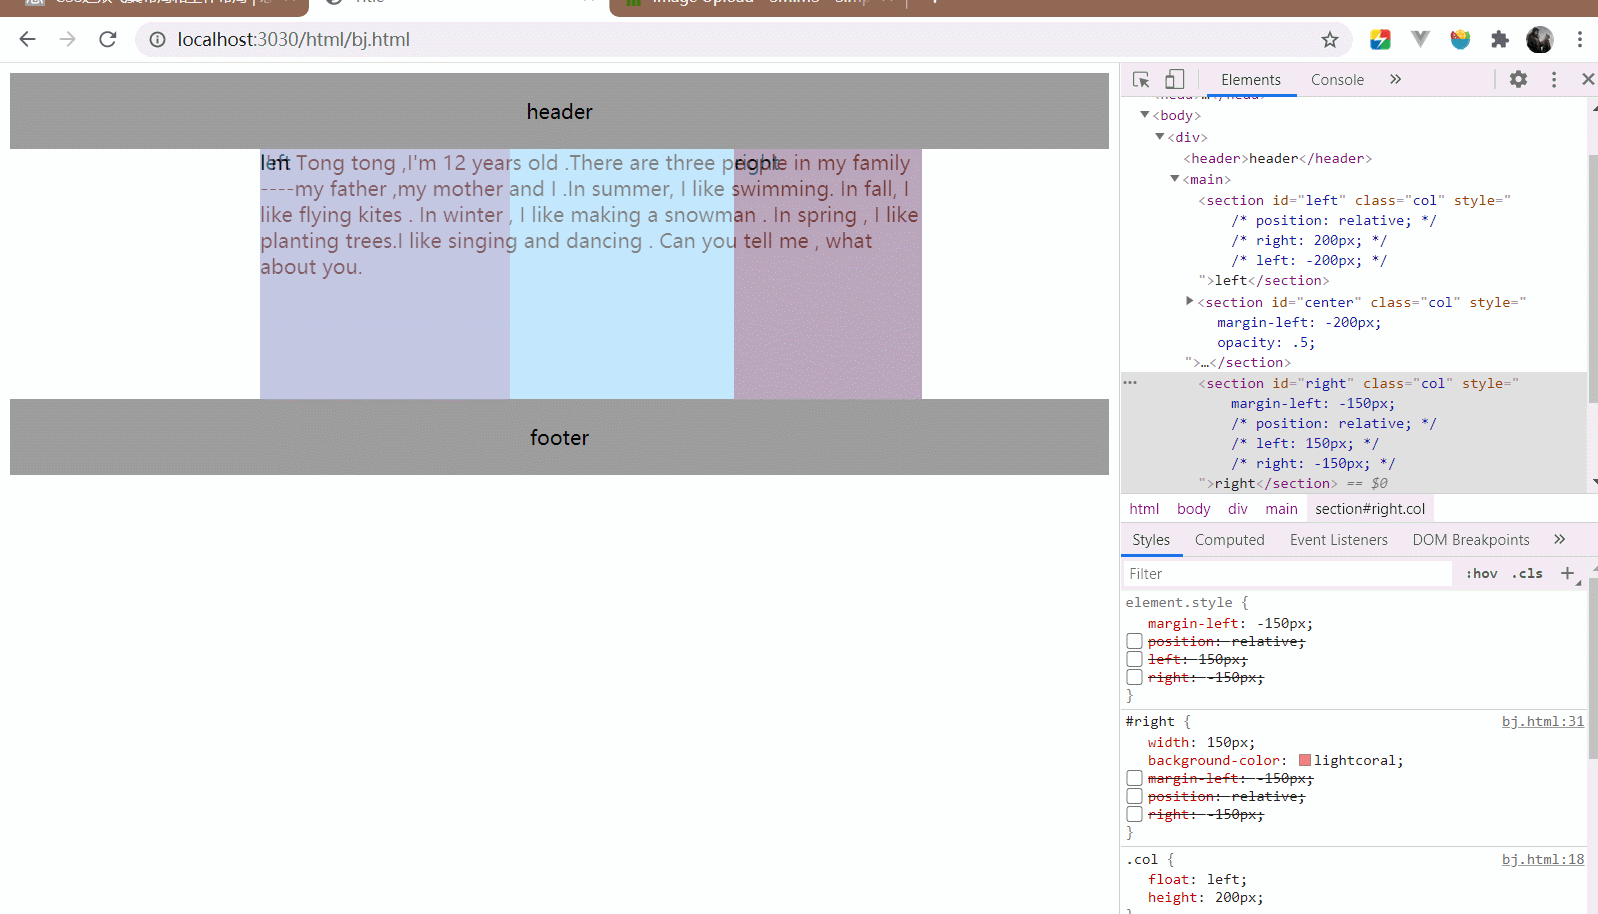This screenshot has width=1598, height=914.
Task: Activate the inspect element picker icon
Action: click(x=1141, y=79)
